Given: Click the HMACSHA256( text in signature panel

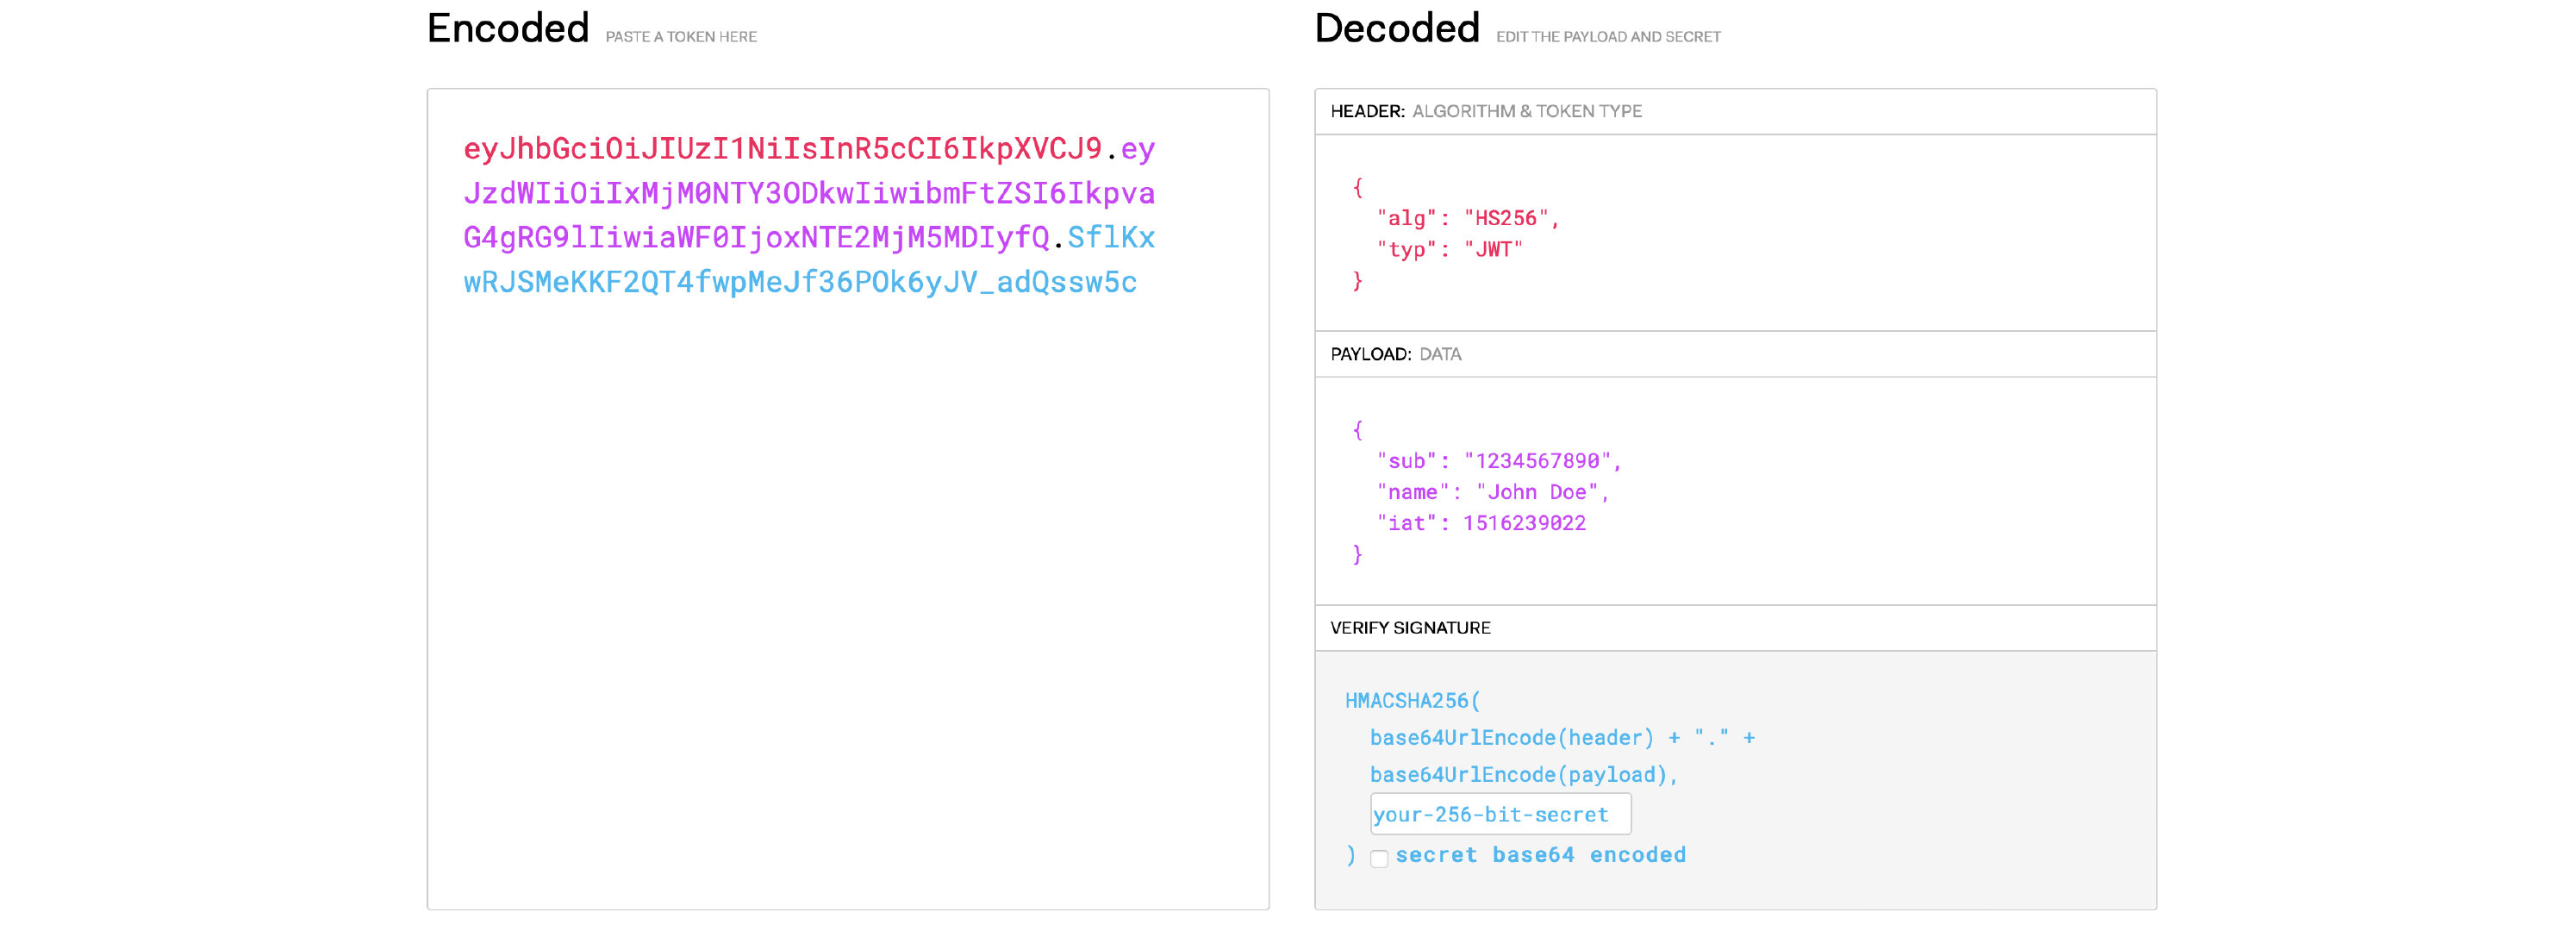Looking at the screenshot, I should (x=1412, y=701).
